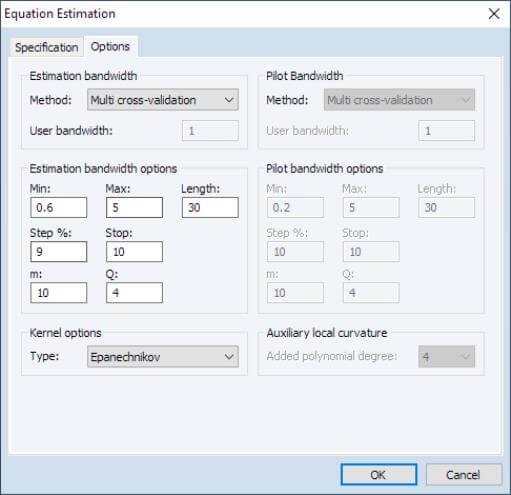The width and height of the screenshot is (511, 495).
Task: Click the estimation Stop field showing 10
Action: (x=134, y=252)
